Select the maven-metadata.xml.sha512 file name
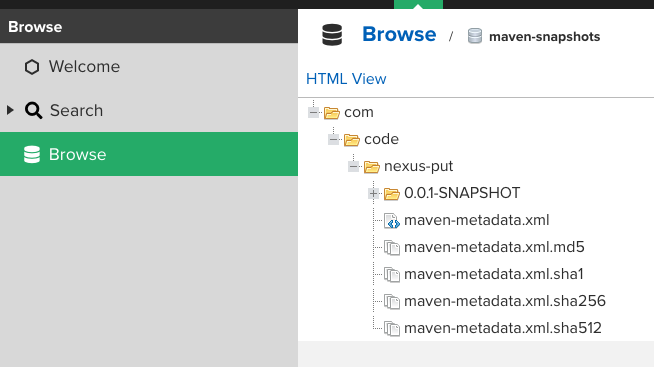 click(x=503, y=328)
